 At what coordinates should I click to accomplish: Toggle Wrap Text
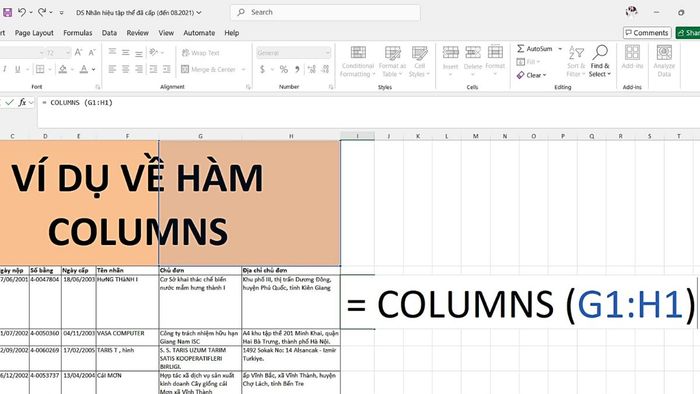(x=200, y=53)
